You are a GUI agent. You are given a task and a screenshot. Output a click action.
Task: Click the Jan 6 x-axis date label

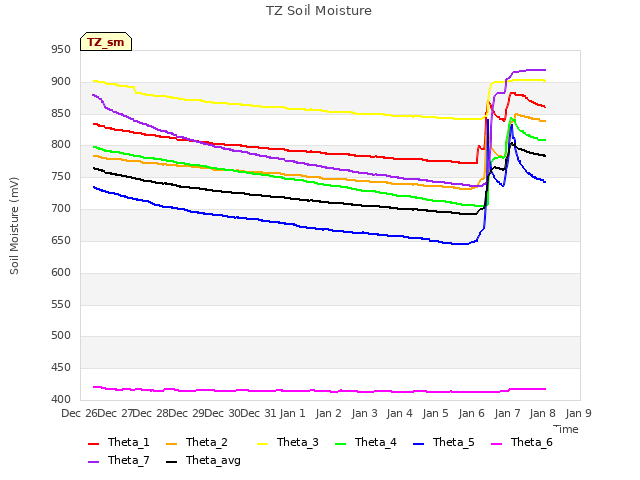pyautogui.click(x=471, y=413)
